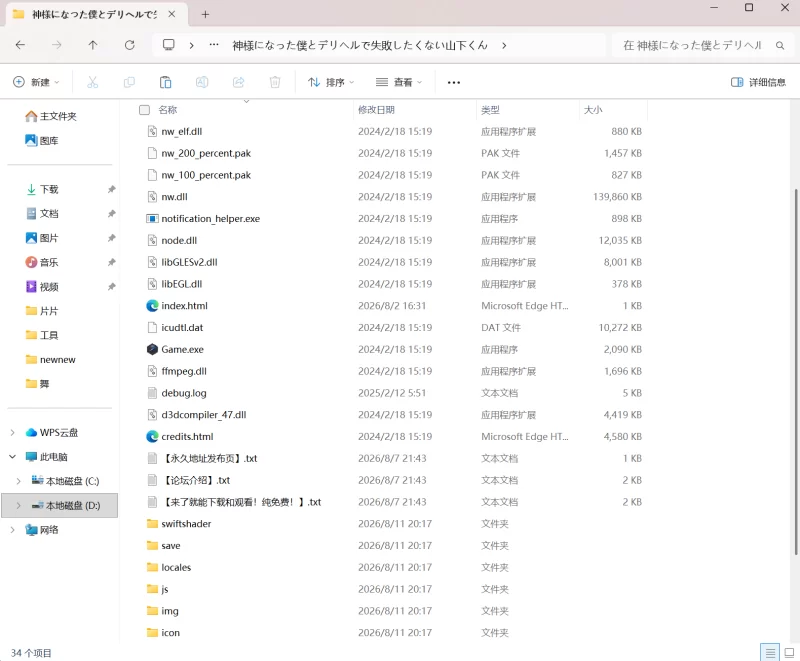Toggle the select-all checkbox in header
The width and height of the screenshot is (800, 661).
144,110
